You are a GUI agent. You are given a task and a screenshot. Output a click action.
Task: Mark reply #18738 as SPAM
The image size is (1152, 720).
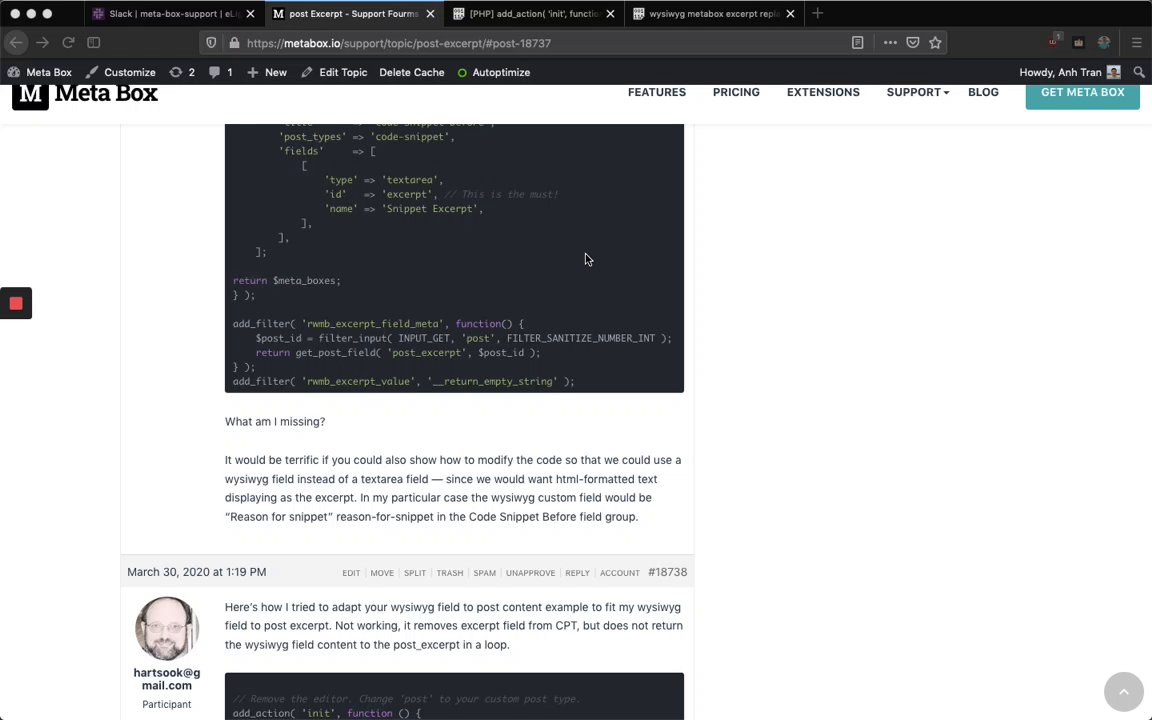[484, 573]
